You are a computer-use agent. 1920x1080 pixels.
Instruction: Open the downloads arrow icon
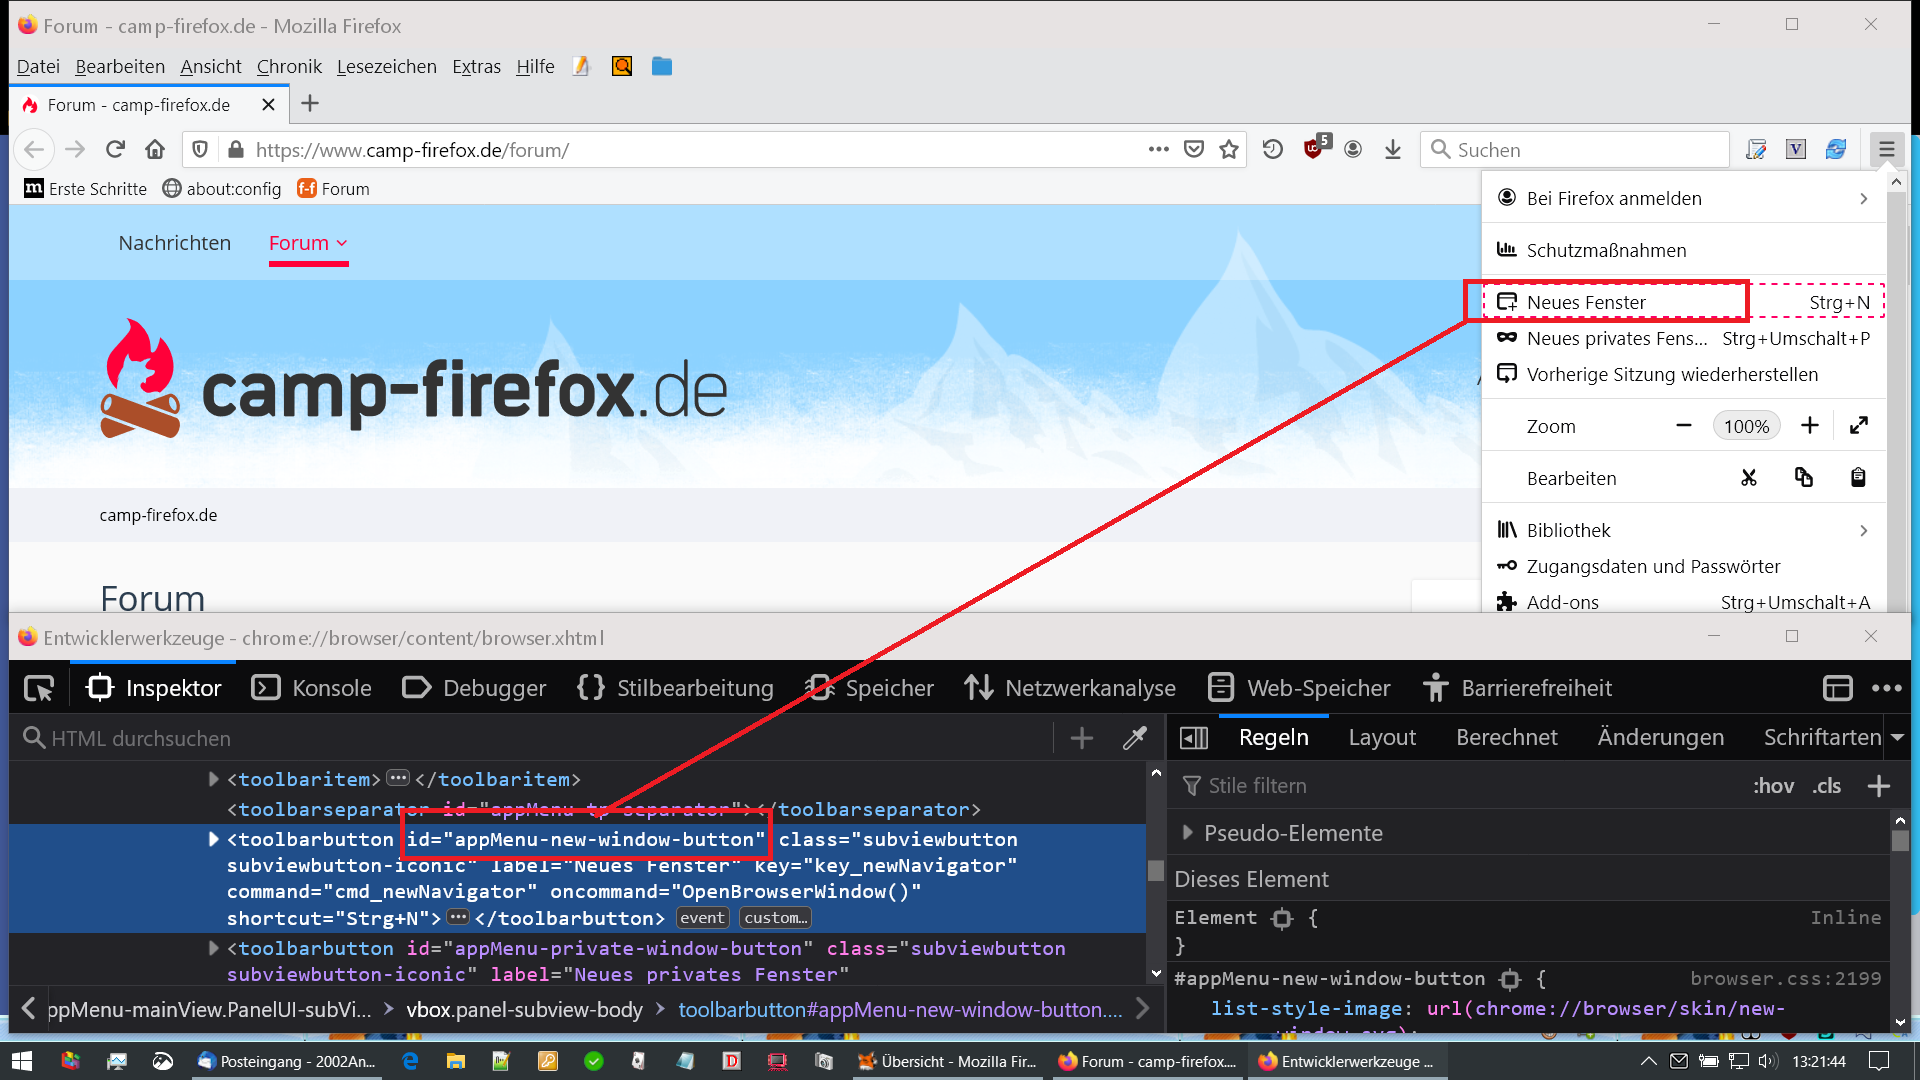[1392, 149]
